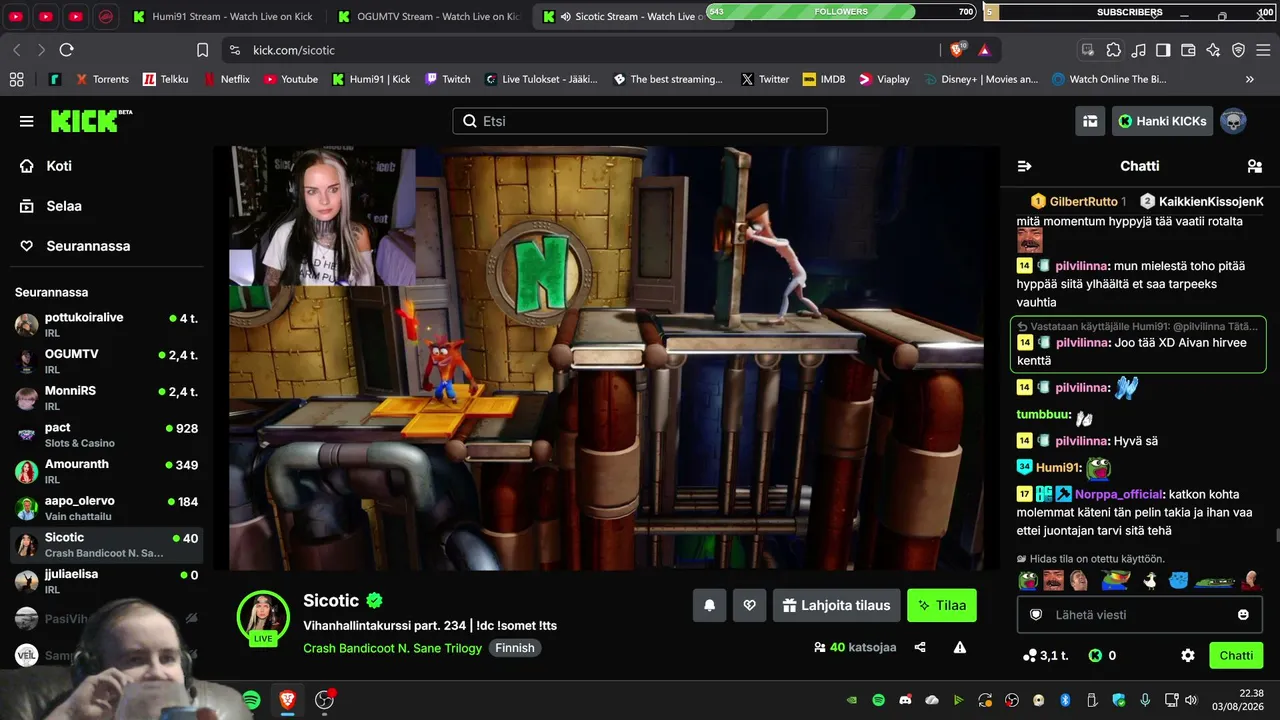Viewport: 1280px width, 720px height.
Task: Open the Brave wallet icon
Action: point(1188,50)
